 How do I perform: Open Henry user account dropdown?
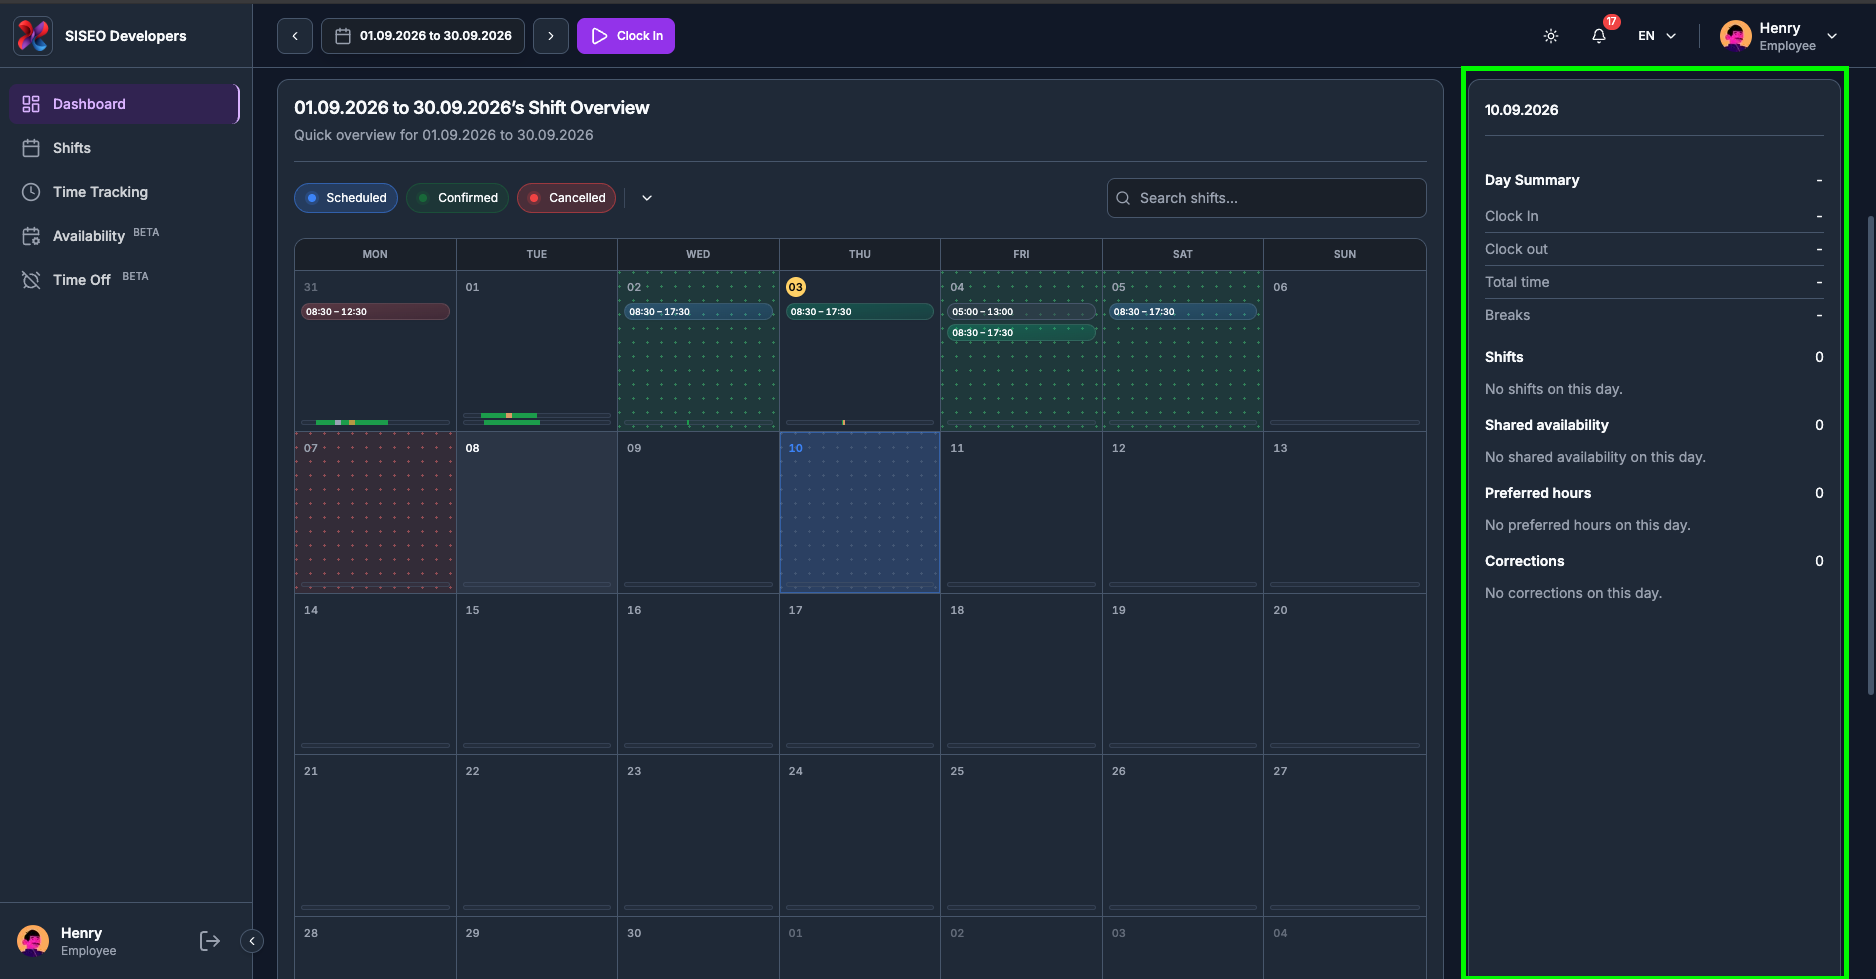click(x=1779, y=36)
